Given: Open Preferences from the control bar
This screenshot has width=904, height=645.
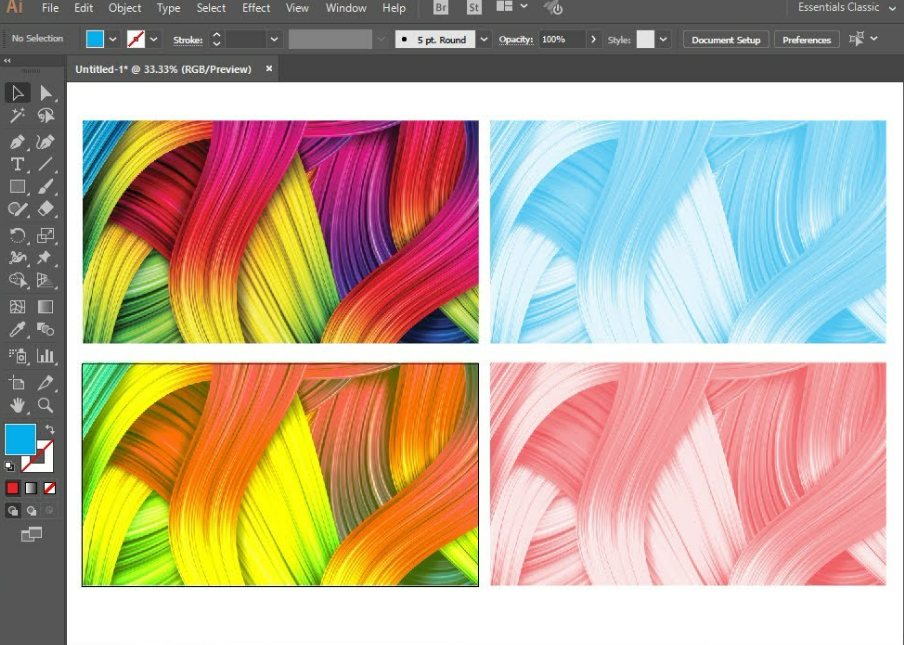Looking at the screenshot, I should coord(806,40).
